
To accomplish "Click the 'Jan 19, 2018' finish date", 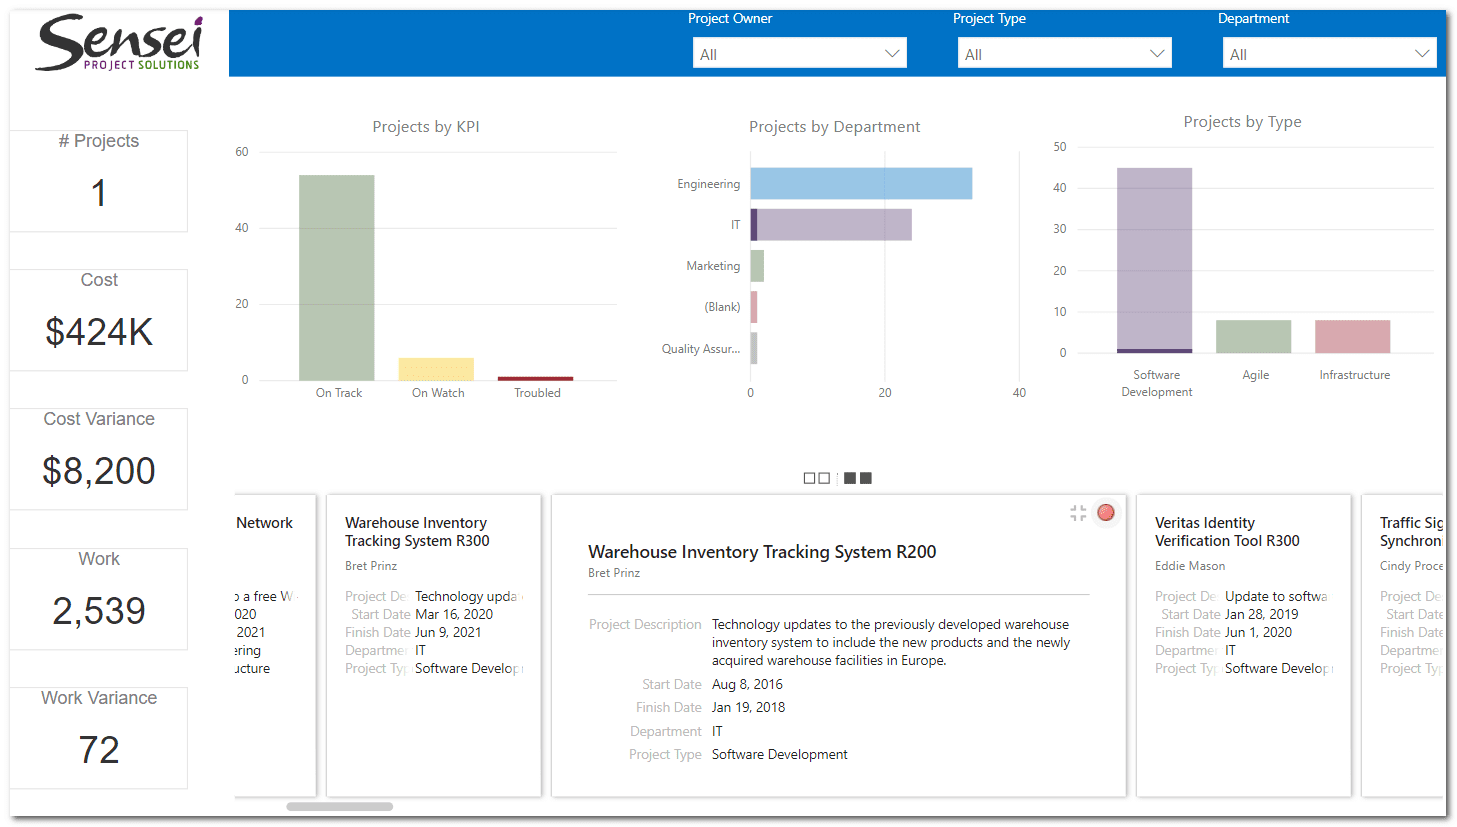I will [748, 708].
